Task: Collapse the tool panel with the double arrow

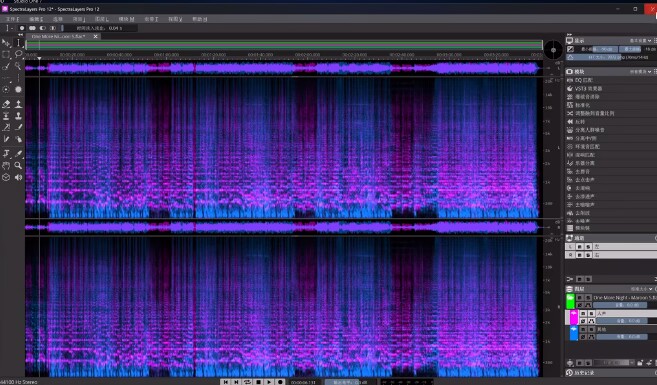Action: (20, 34)
